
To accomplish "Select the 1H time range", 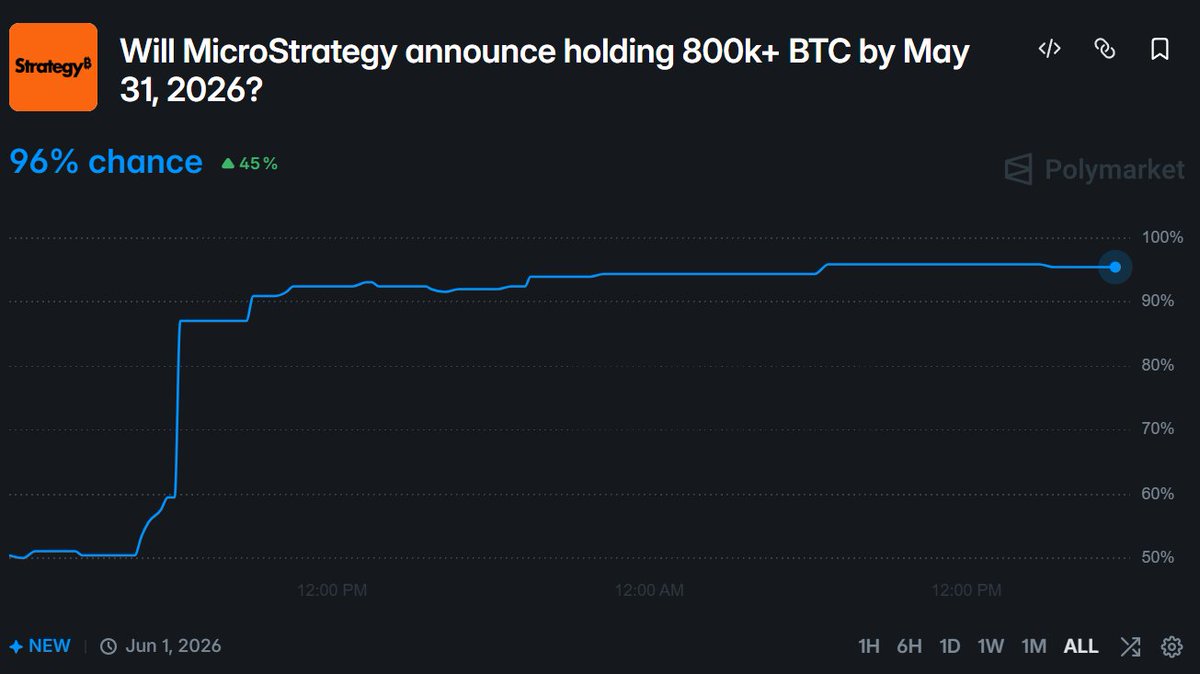I will pos(869,646).
